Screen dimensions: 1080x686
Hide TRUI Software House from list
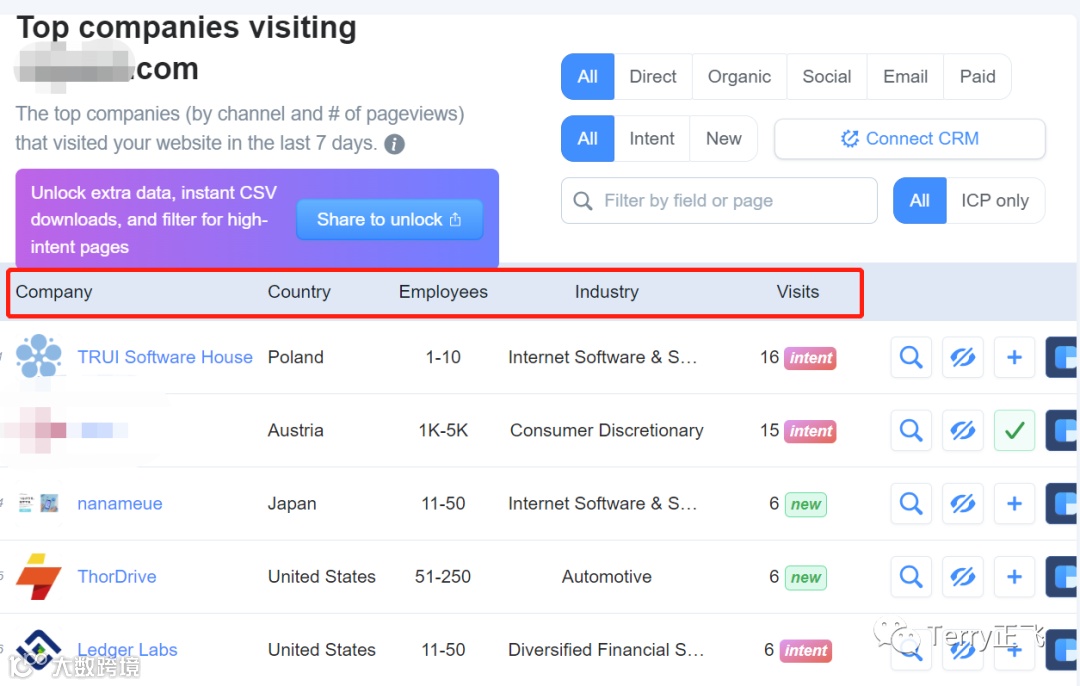[x=962, y=357]
